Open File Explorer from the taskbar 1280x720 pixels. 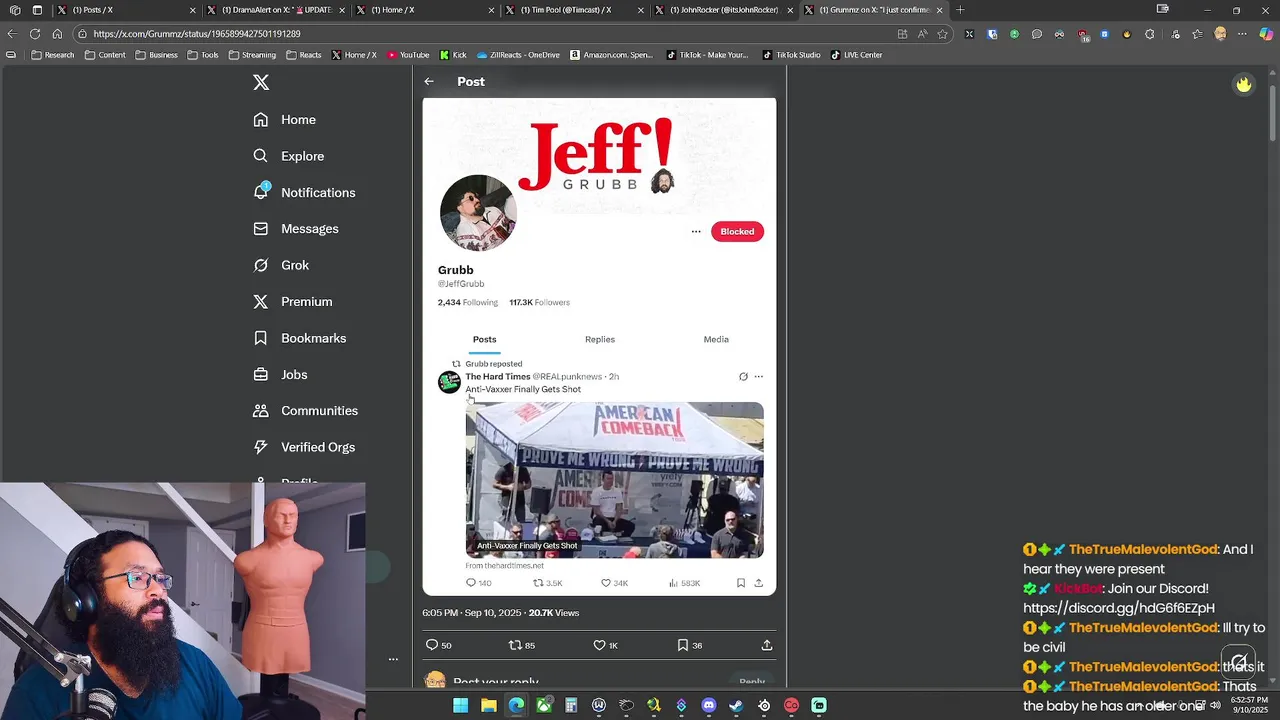point(489,706)
